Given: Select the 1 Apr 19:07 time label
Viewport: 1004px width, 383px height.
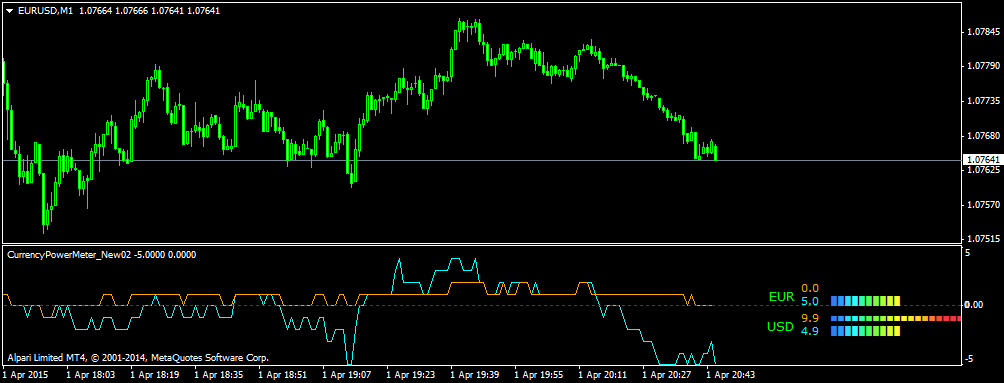Looking at the screenshot, I should coord(347,374).
